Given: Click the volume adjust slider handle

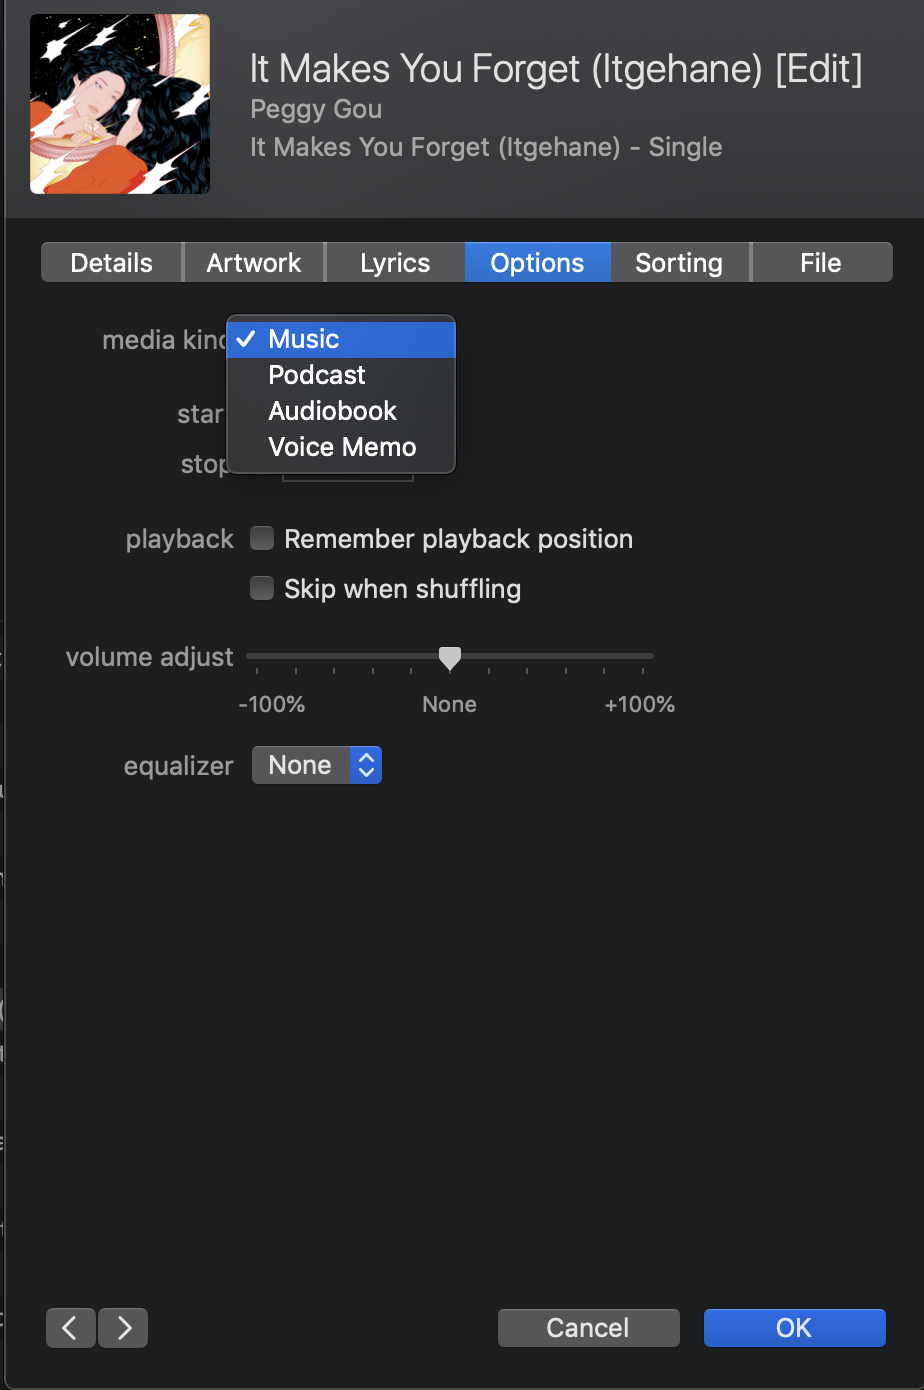Looking at the screenshot, I should [450, 658].
